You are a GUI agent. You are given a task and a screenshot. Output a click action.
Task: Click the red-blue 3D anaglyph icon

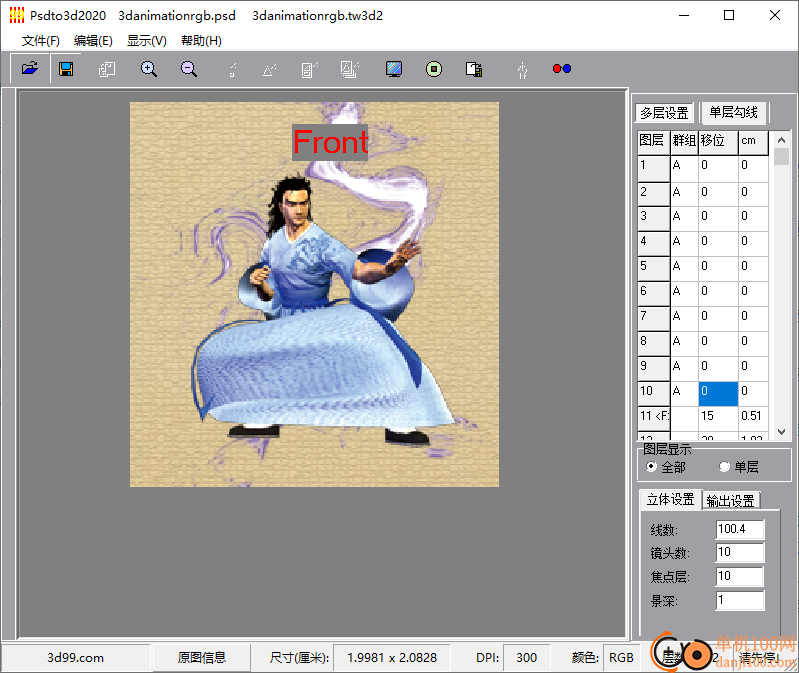[x=562, y=69]
